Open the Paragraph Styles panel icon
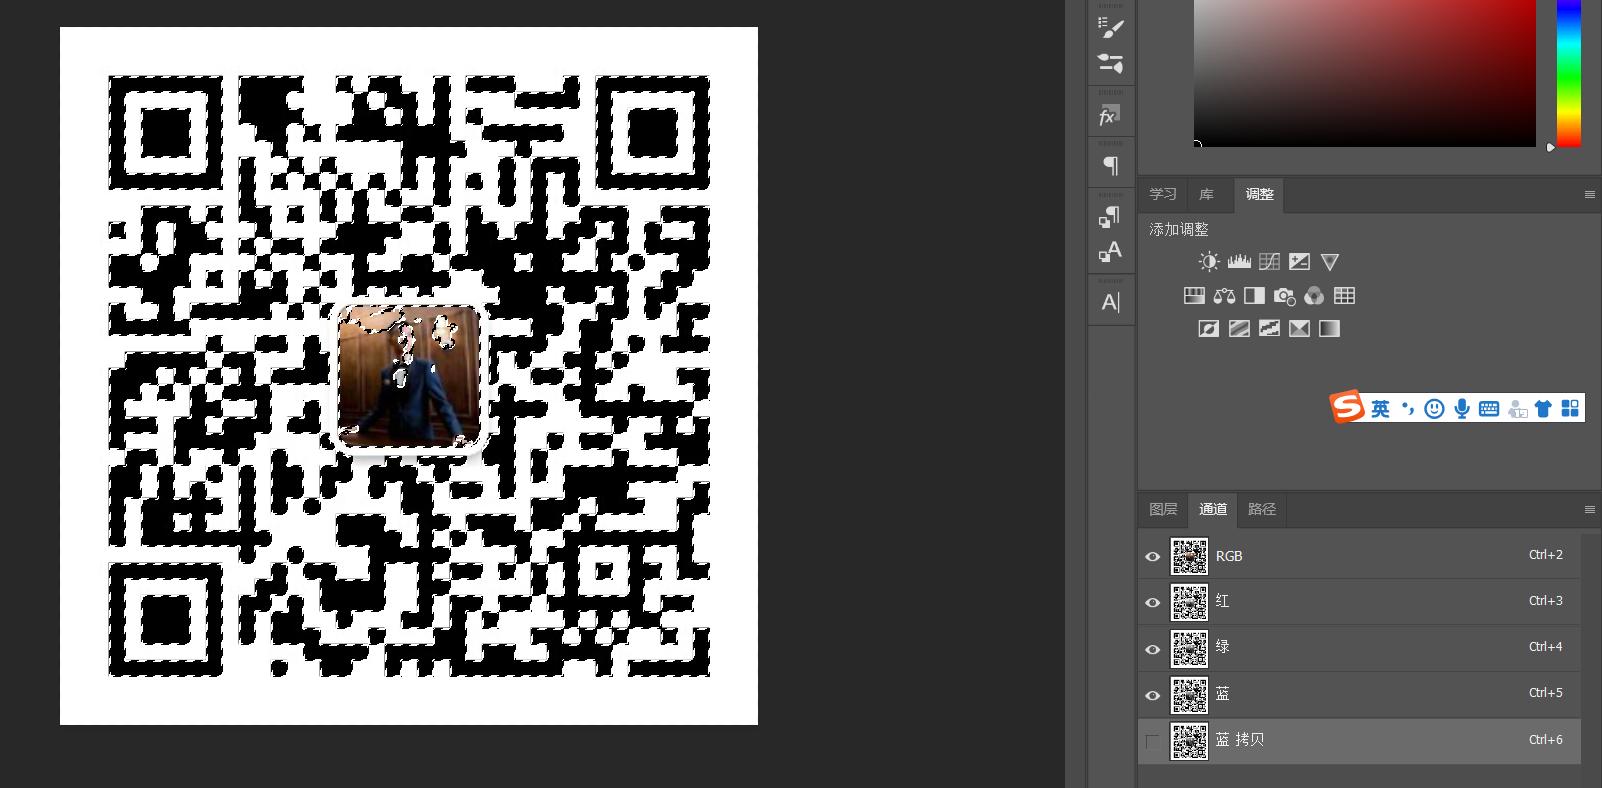Screen dimensions: 1602x788 pyautogui.click(x=1110, y=216)
